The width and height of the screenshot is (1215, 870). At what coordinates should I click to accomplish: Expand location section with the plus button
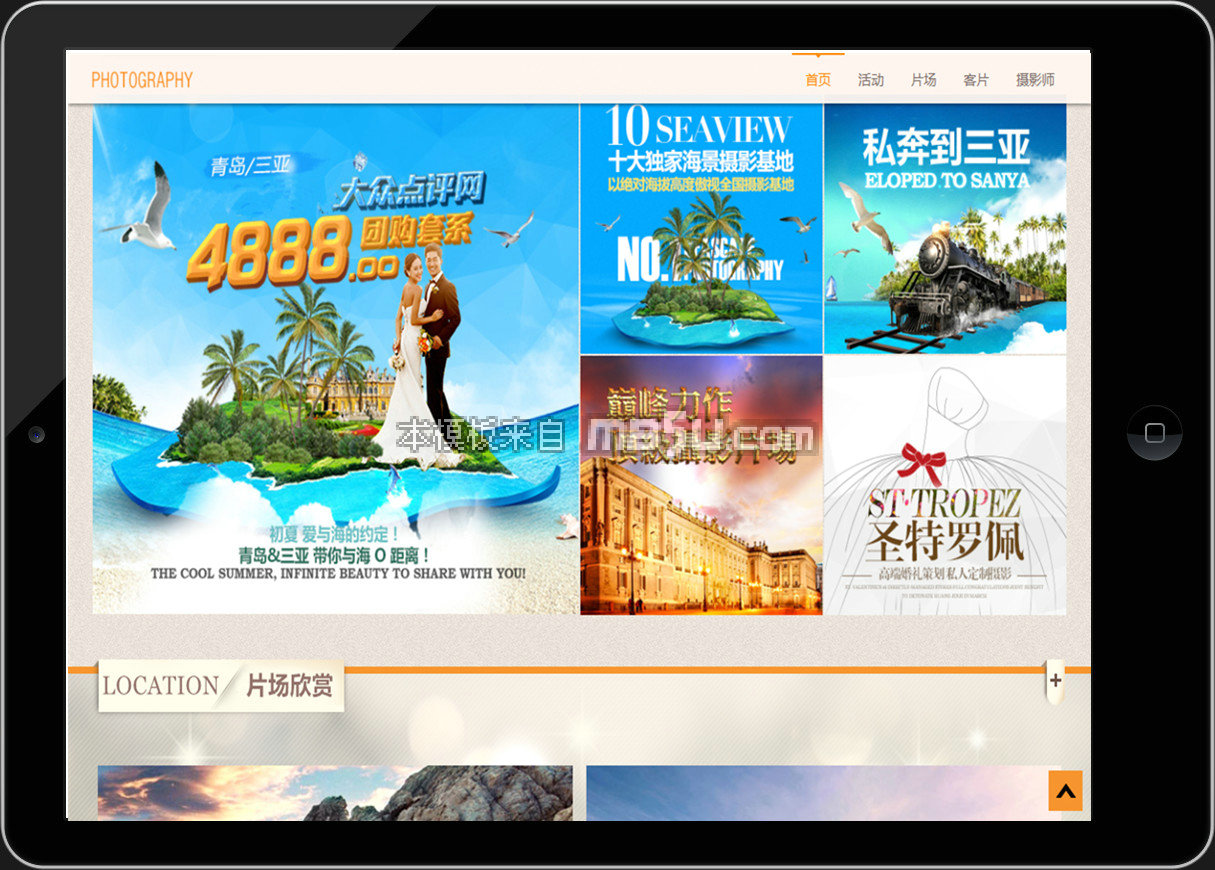(1055, 681)
